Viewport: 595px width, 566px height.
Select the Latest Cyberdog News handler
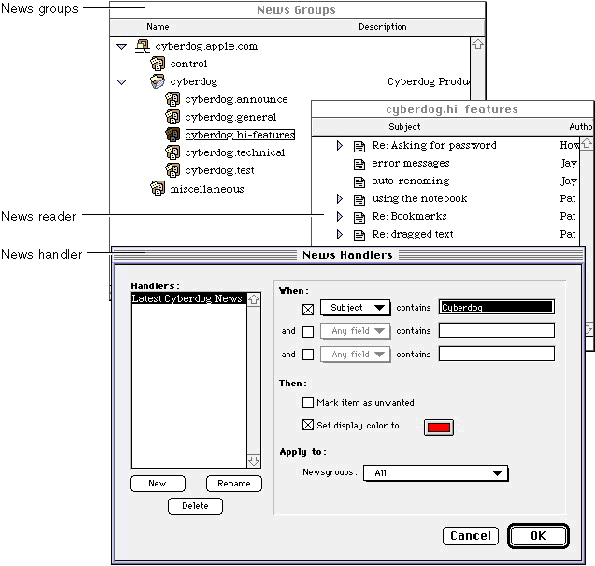(189, 299)
